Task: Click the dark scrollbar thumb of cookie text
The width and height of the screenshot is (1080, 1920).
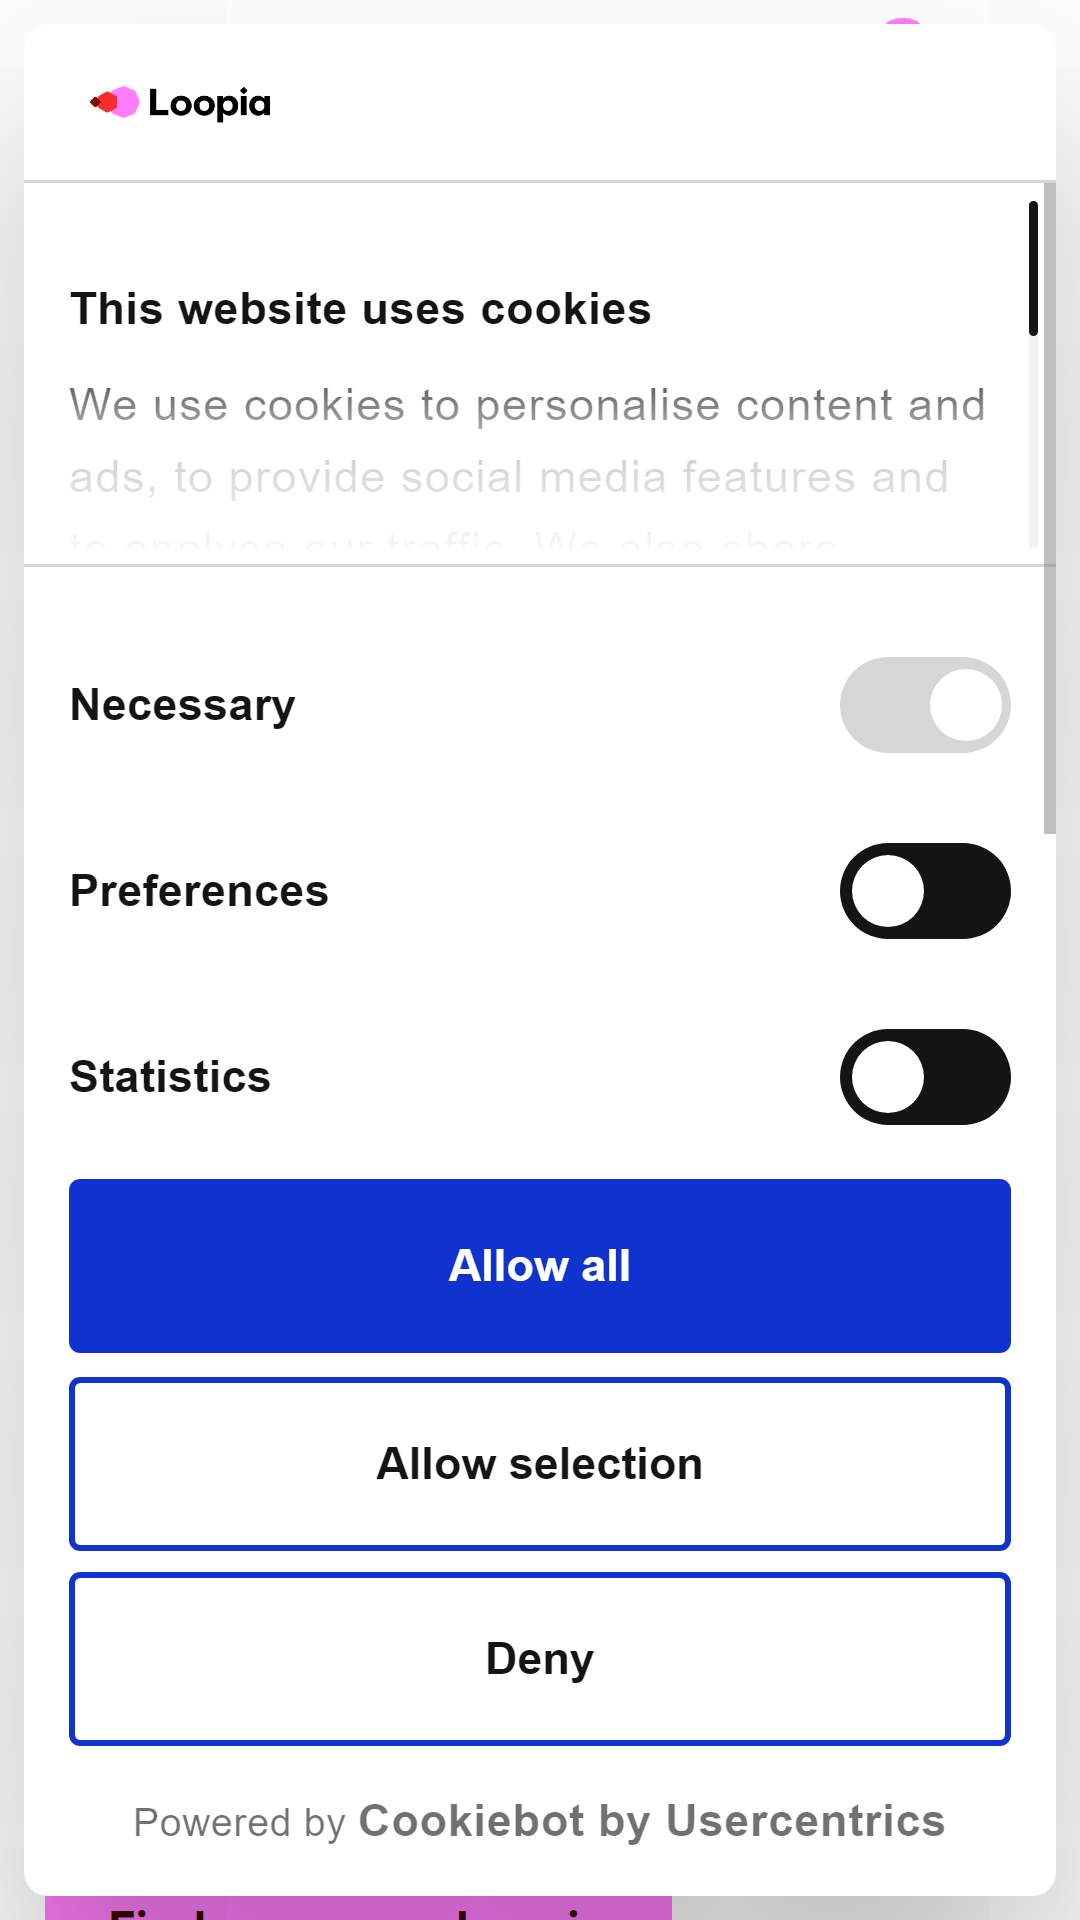Action: 1033,268
